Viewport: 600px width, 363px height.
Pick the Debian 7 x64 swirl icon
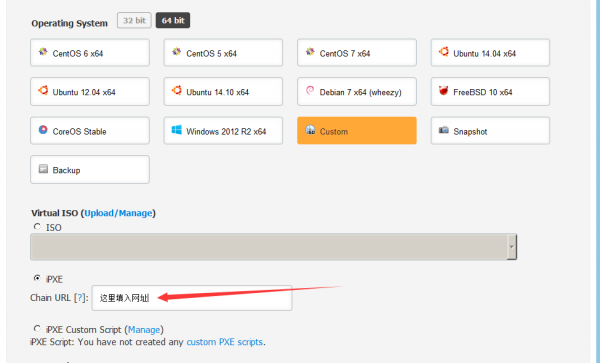310,90
